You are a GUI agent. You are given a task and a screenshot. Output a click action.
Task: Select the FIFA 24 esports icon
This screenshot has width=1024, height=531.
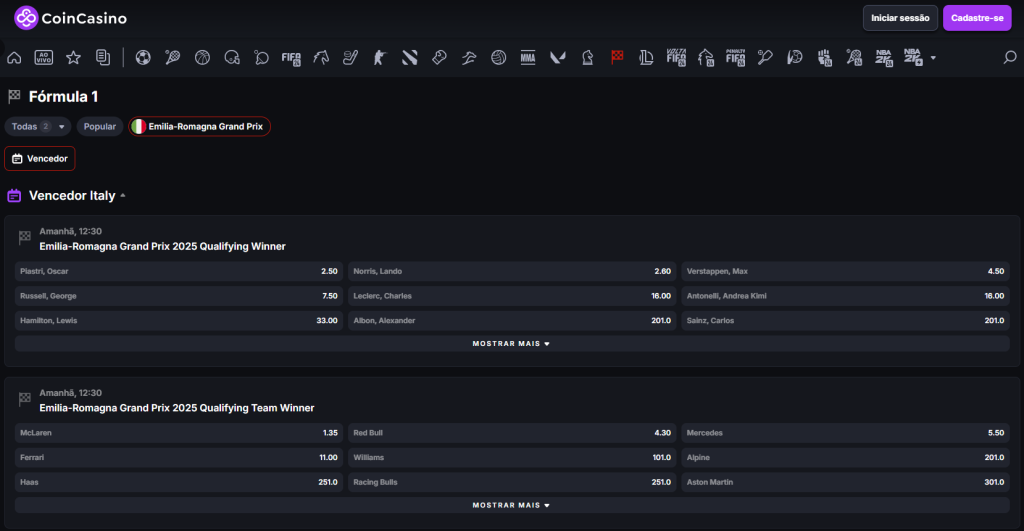click(x=291, y=57)
